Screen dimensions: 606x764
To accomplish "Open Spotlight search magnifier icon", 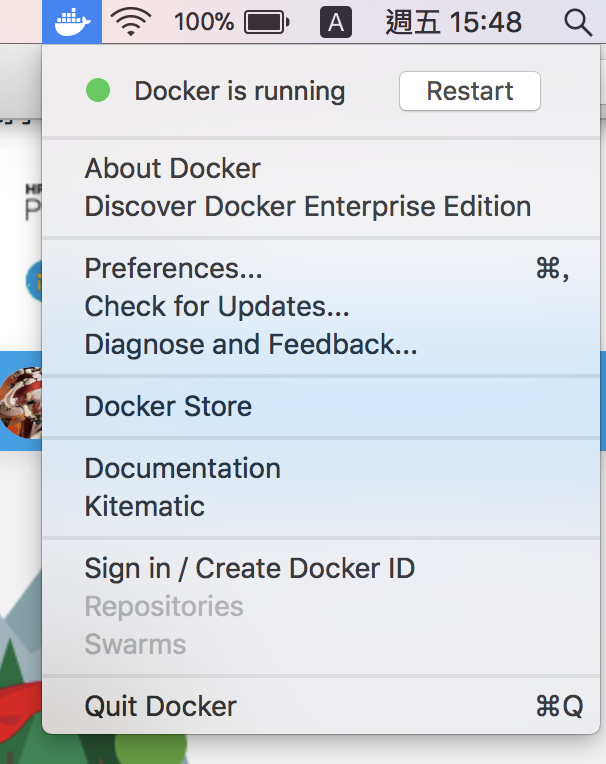I will [578, 21].
